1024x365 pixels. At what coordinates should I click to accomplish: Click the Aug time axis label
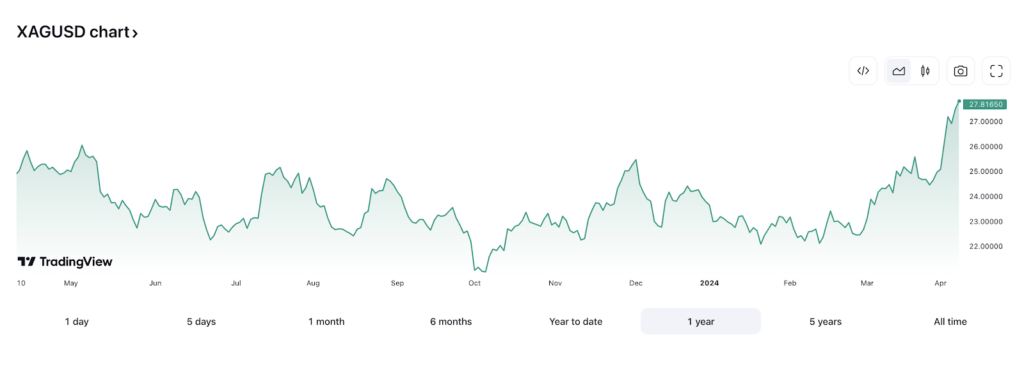313,283
